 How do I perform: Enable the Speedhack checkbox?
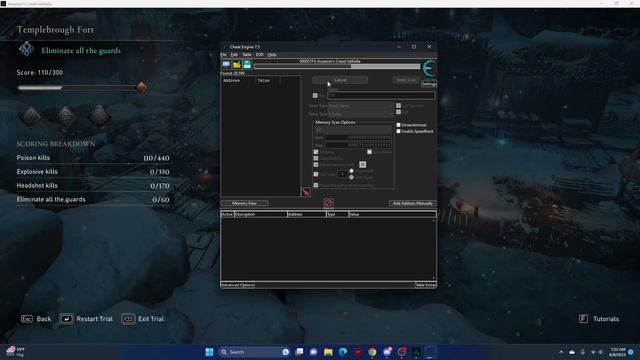pos(398,131)
